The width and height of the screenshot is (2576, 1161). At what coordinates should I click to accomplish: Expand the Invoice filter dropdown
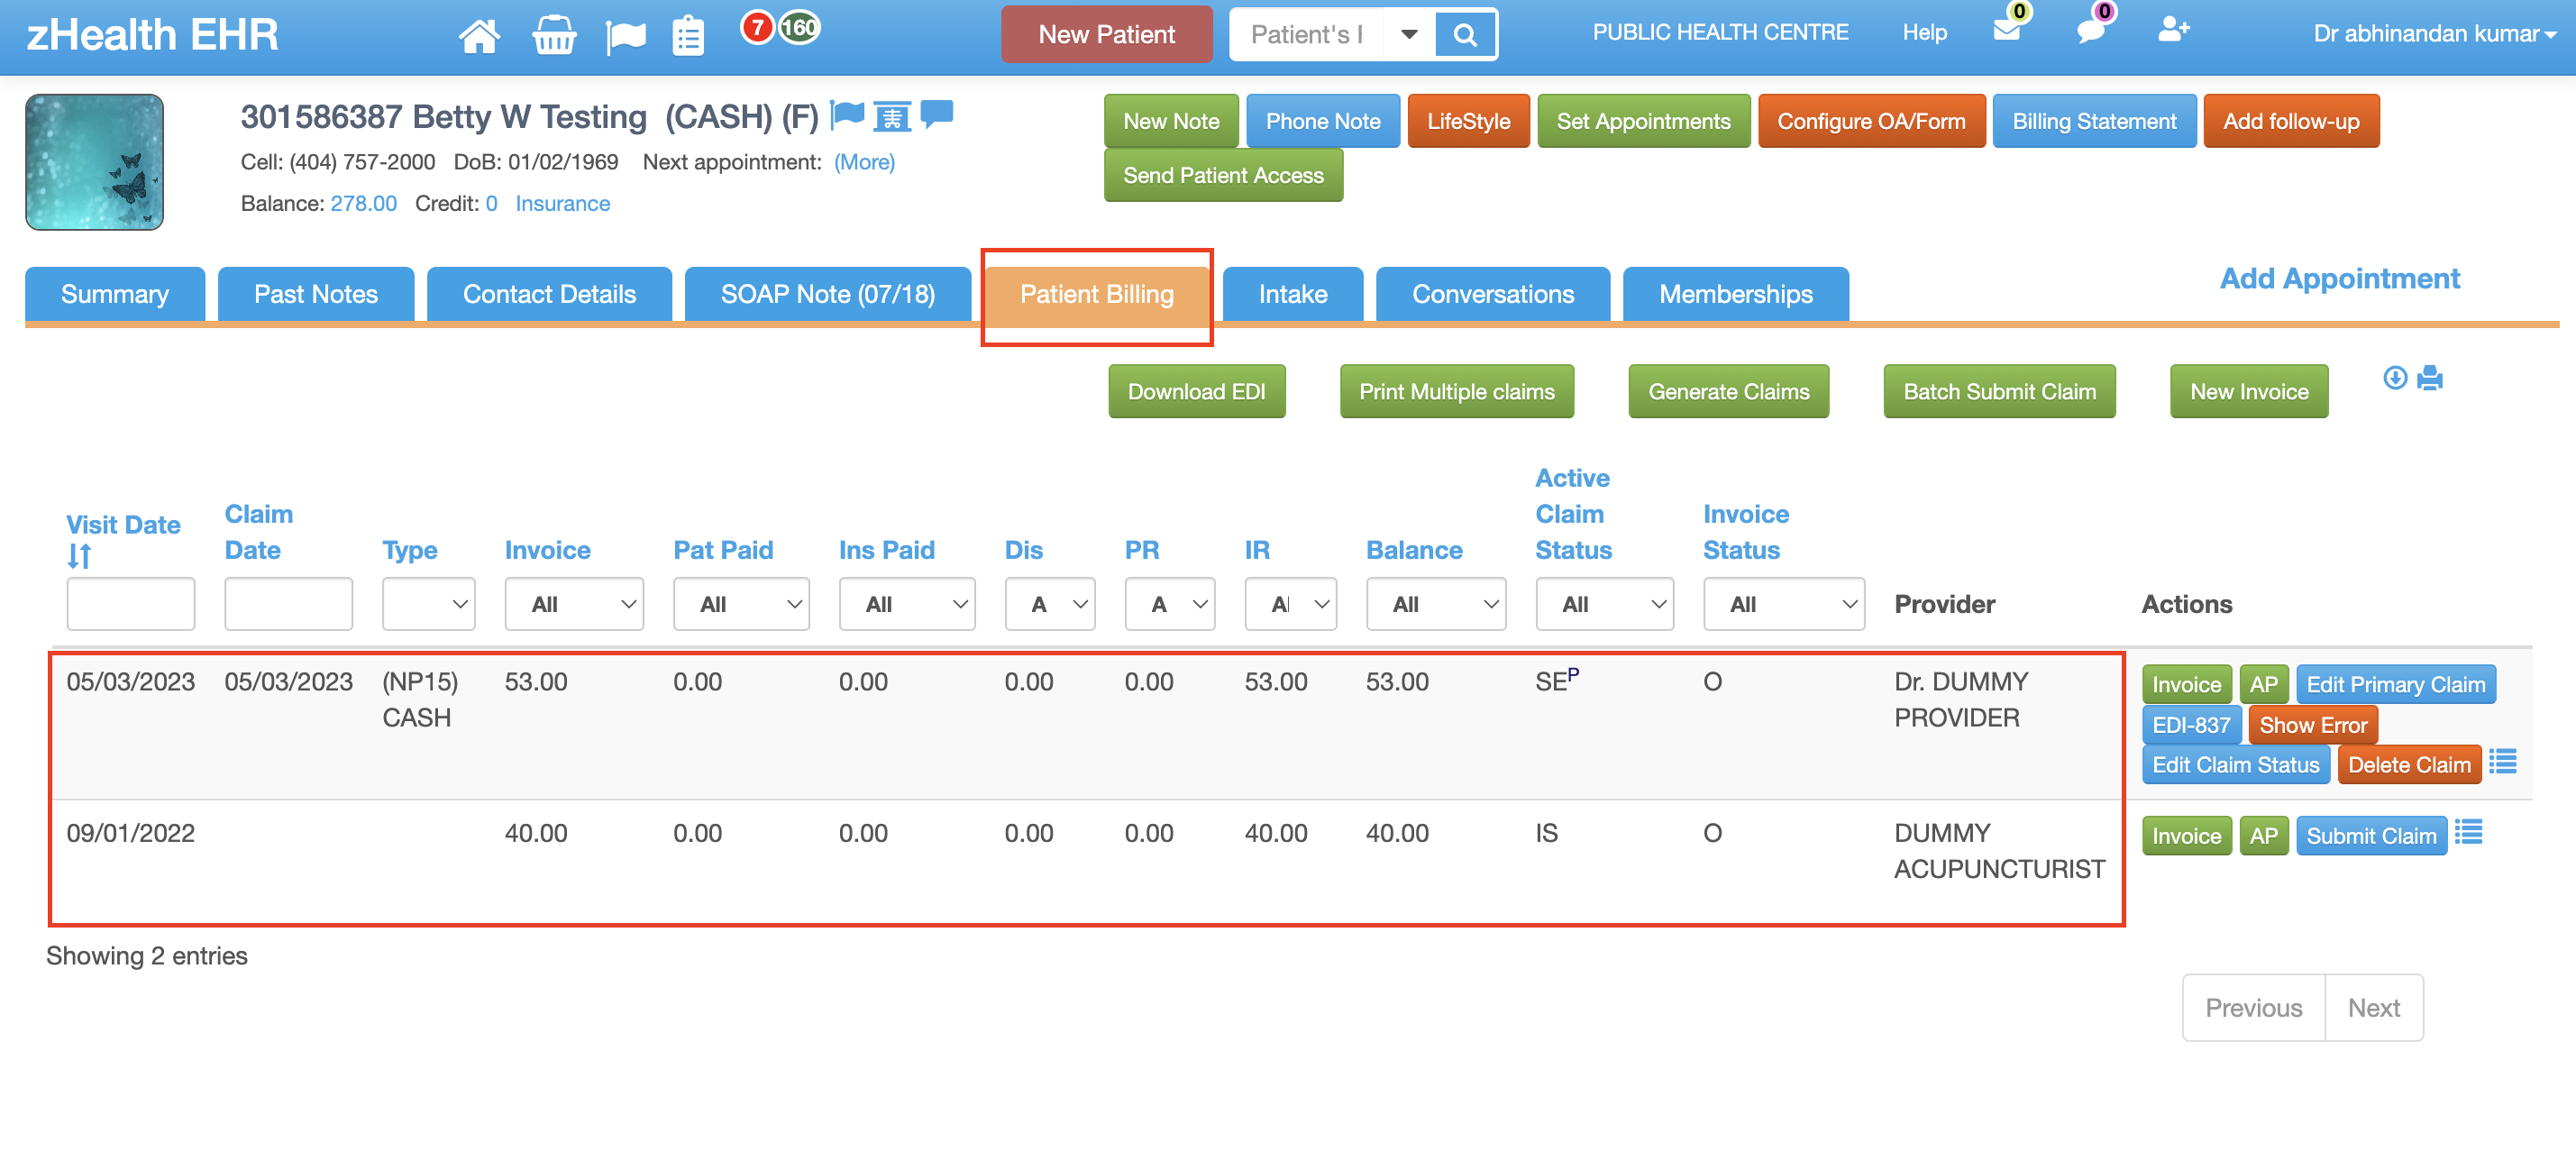click(573, 604)
